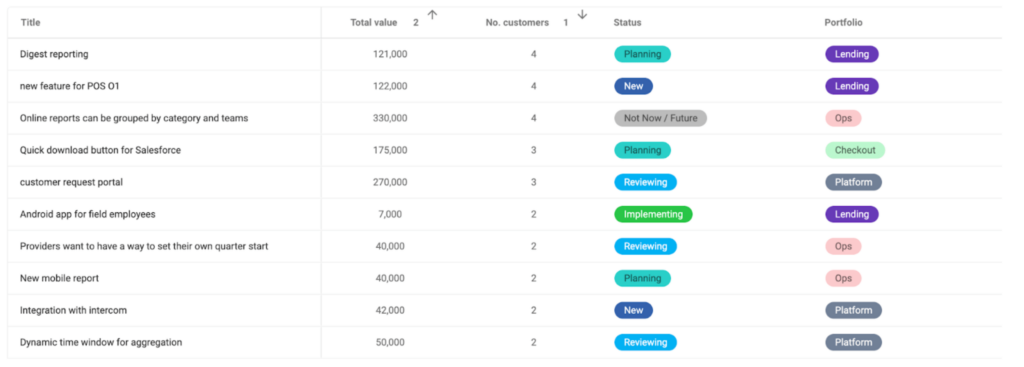Click Platform portfolio tag for Dynamic time window
The width and height of the screenshot is (1024, 367).
(x=854, y=342)
